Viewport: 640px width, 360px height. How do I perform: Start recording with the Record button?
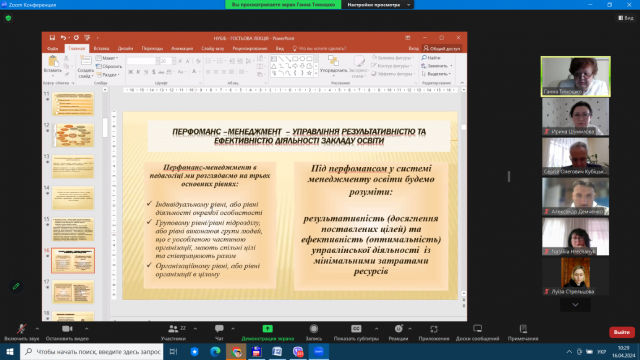pos(313,329)
